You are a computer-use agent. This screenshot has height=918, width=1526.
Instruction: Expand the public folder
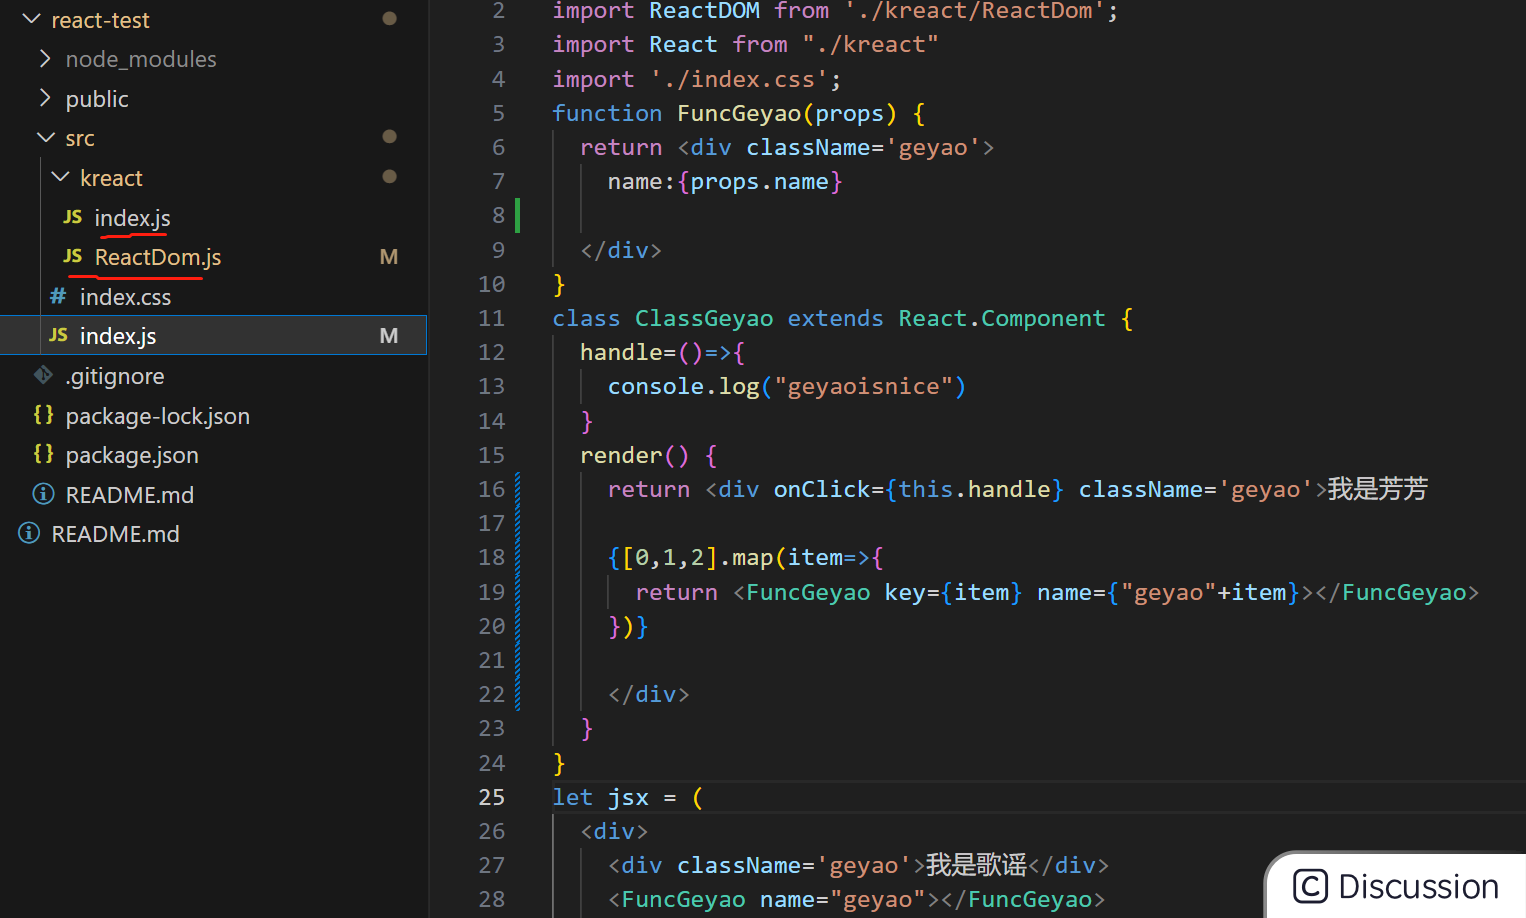click(44, 98)
